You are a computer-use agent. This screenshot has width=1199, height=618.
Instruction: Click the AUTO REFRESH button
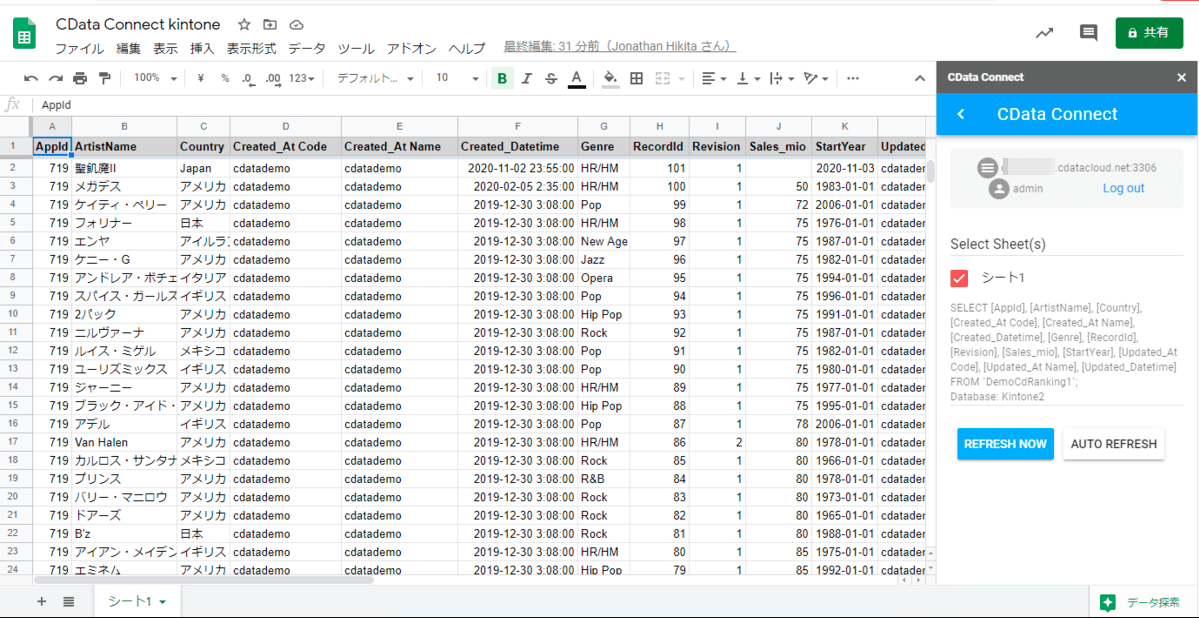coord(1113,444)
